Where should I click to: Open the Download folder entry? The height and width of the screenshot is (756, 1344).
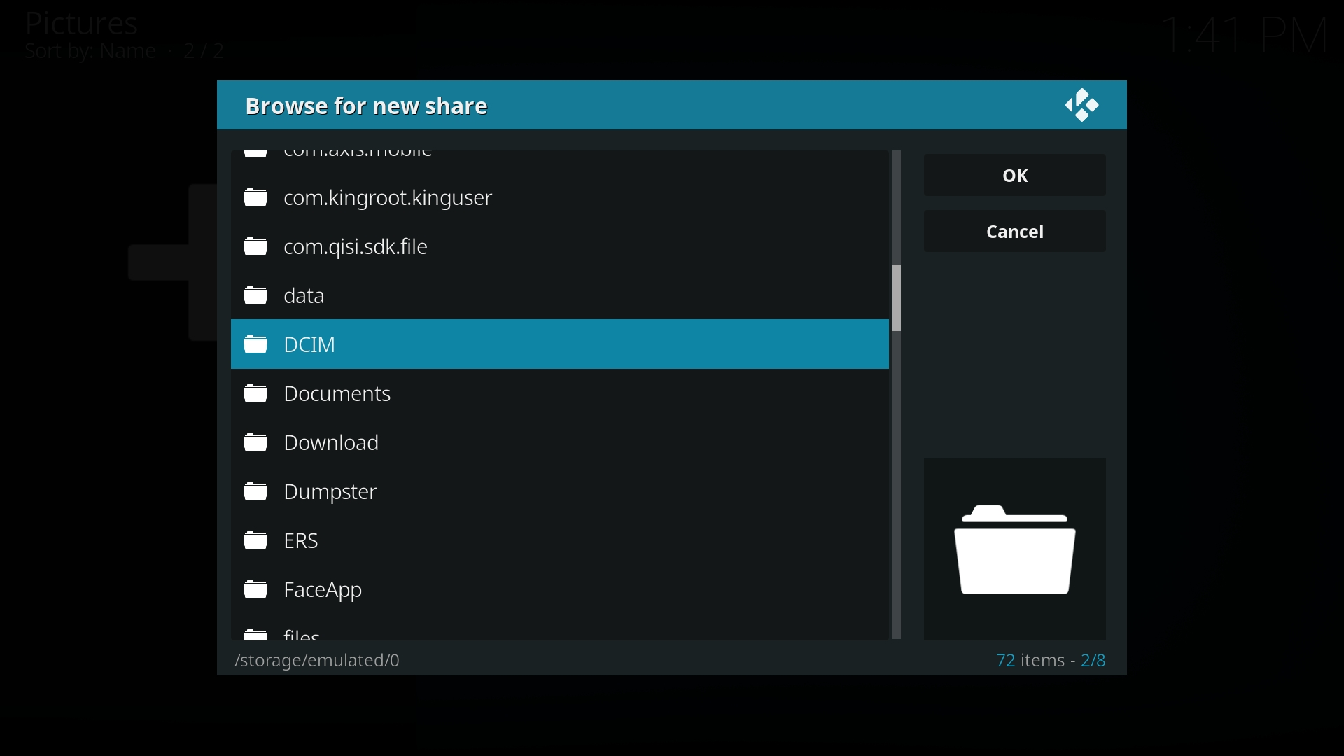click(560, 442)
